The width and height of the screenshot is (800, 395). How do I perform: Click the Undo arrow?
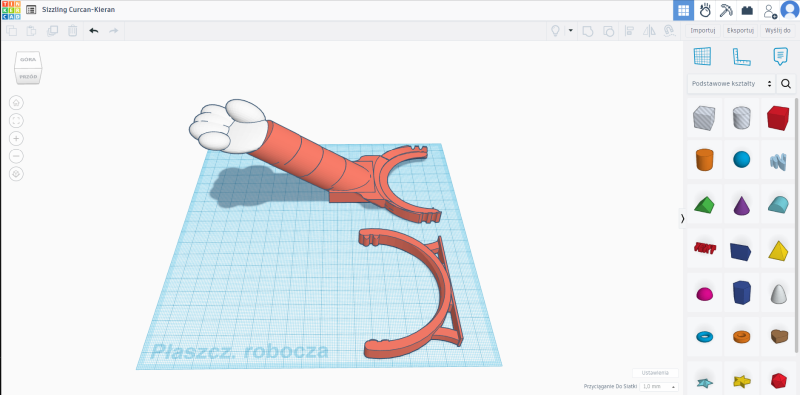93,31
